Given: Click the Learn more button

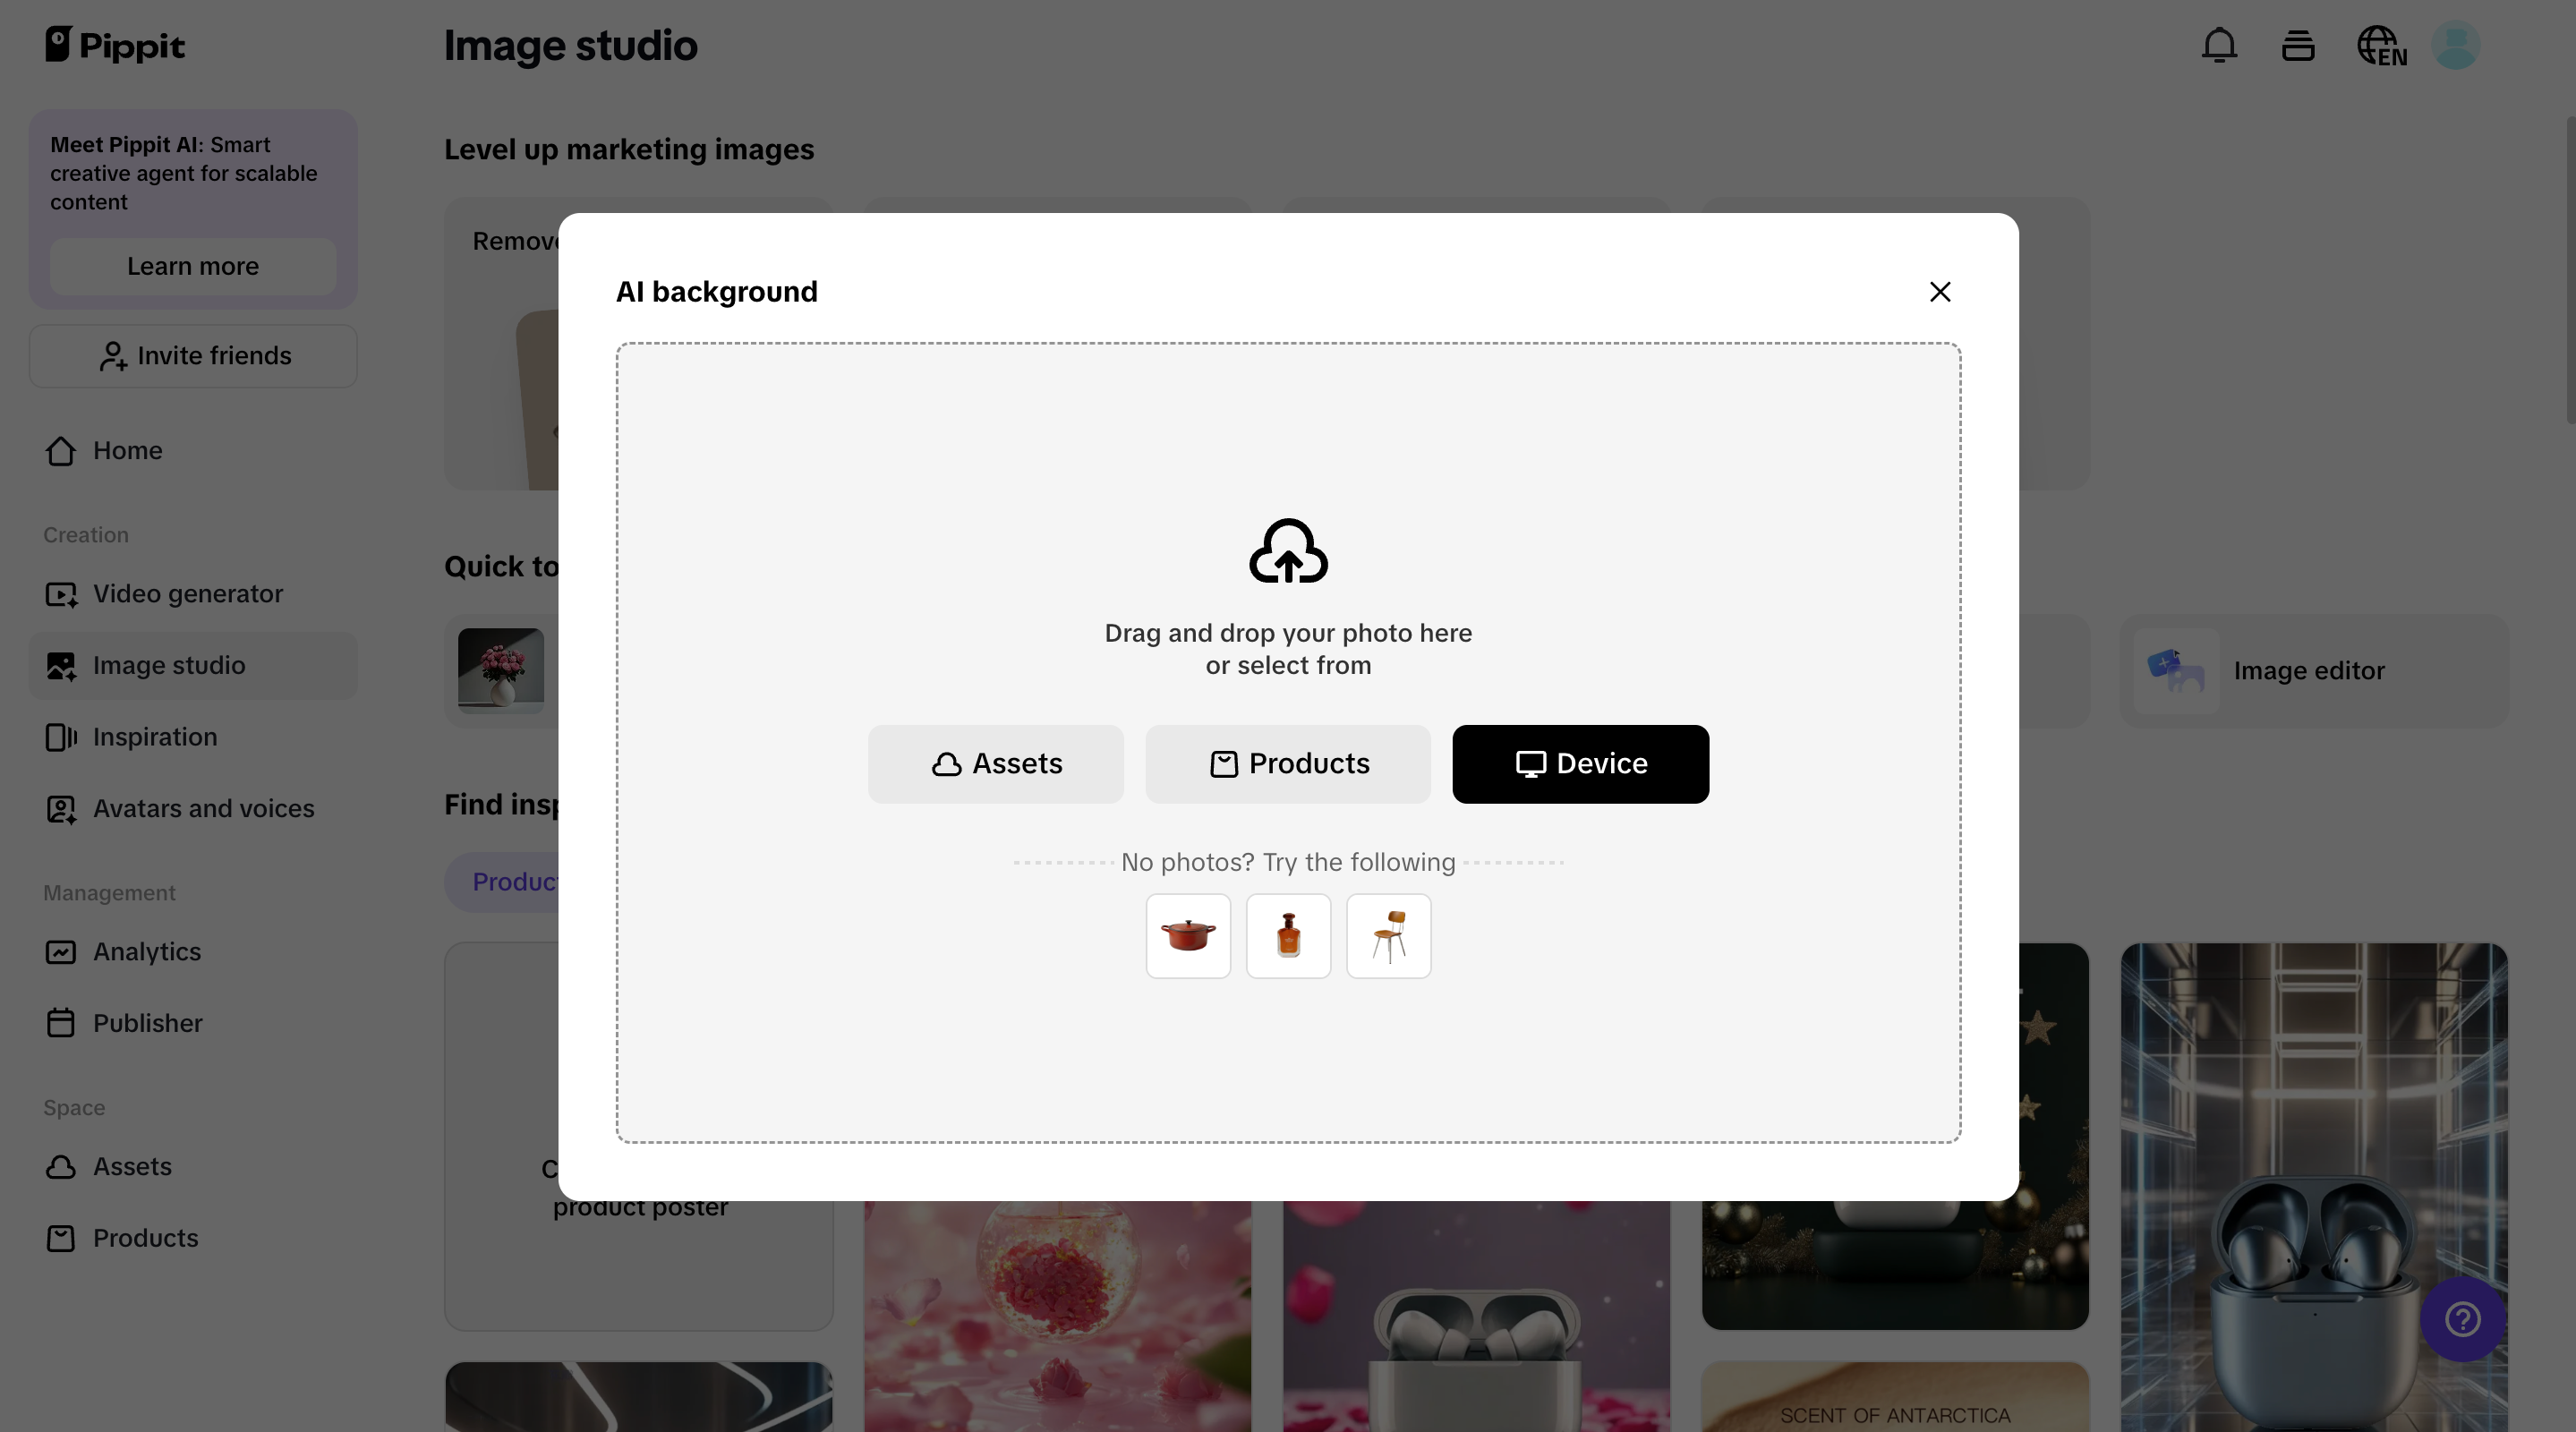Looking at the screenshot, I should tap(193, 266).
